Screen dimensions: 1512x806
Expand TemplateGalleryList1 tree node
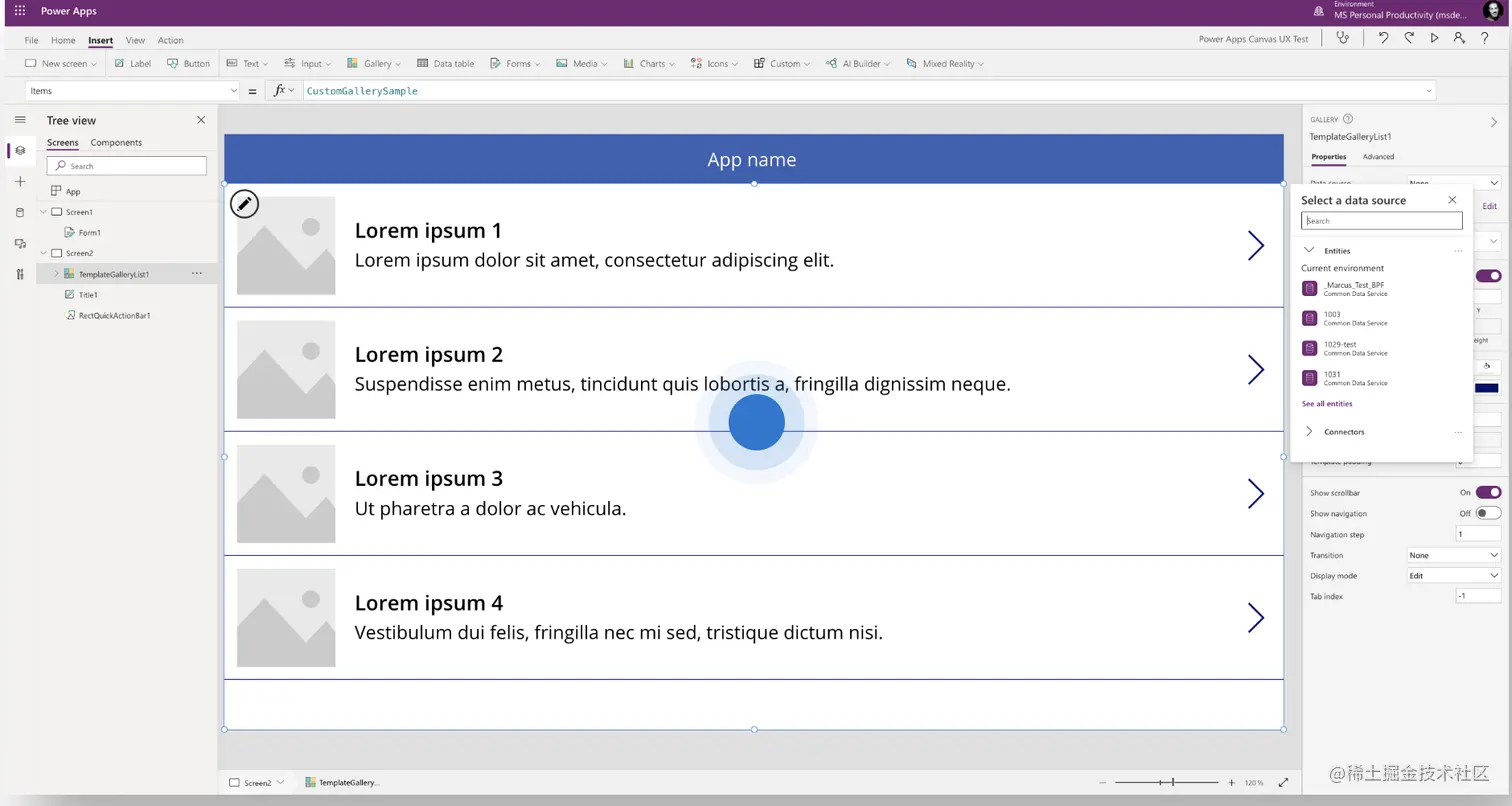click(x=56, y=274)
